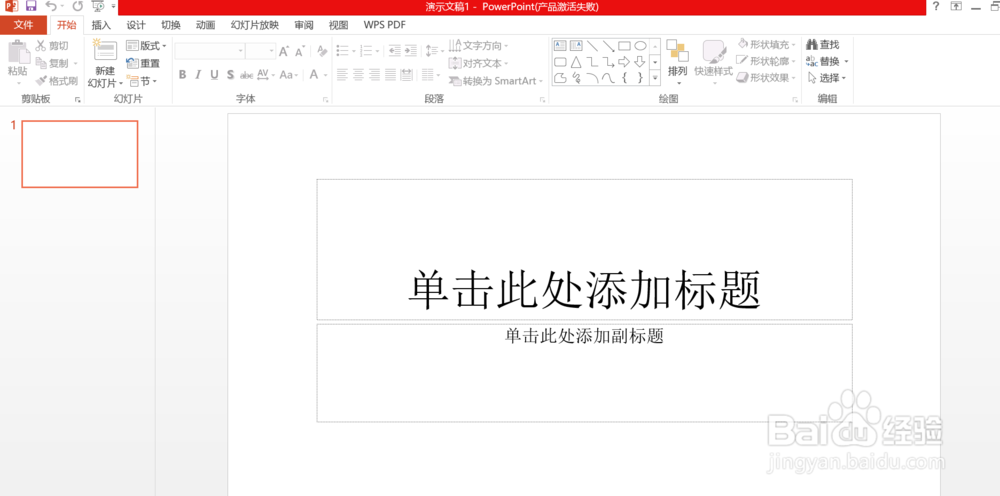Switch to the 切换 (Transitions) tab
This screenshot has width=1000, height=496.
point(170,25)
